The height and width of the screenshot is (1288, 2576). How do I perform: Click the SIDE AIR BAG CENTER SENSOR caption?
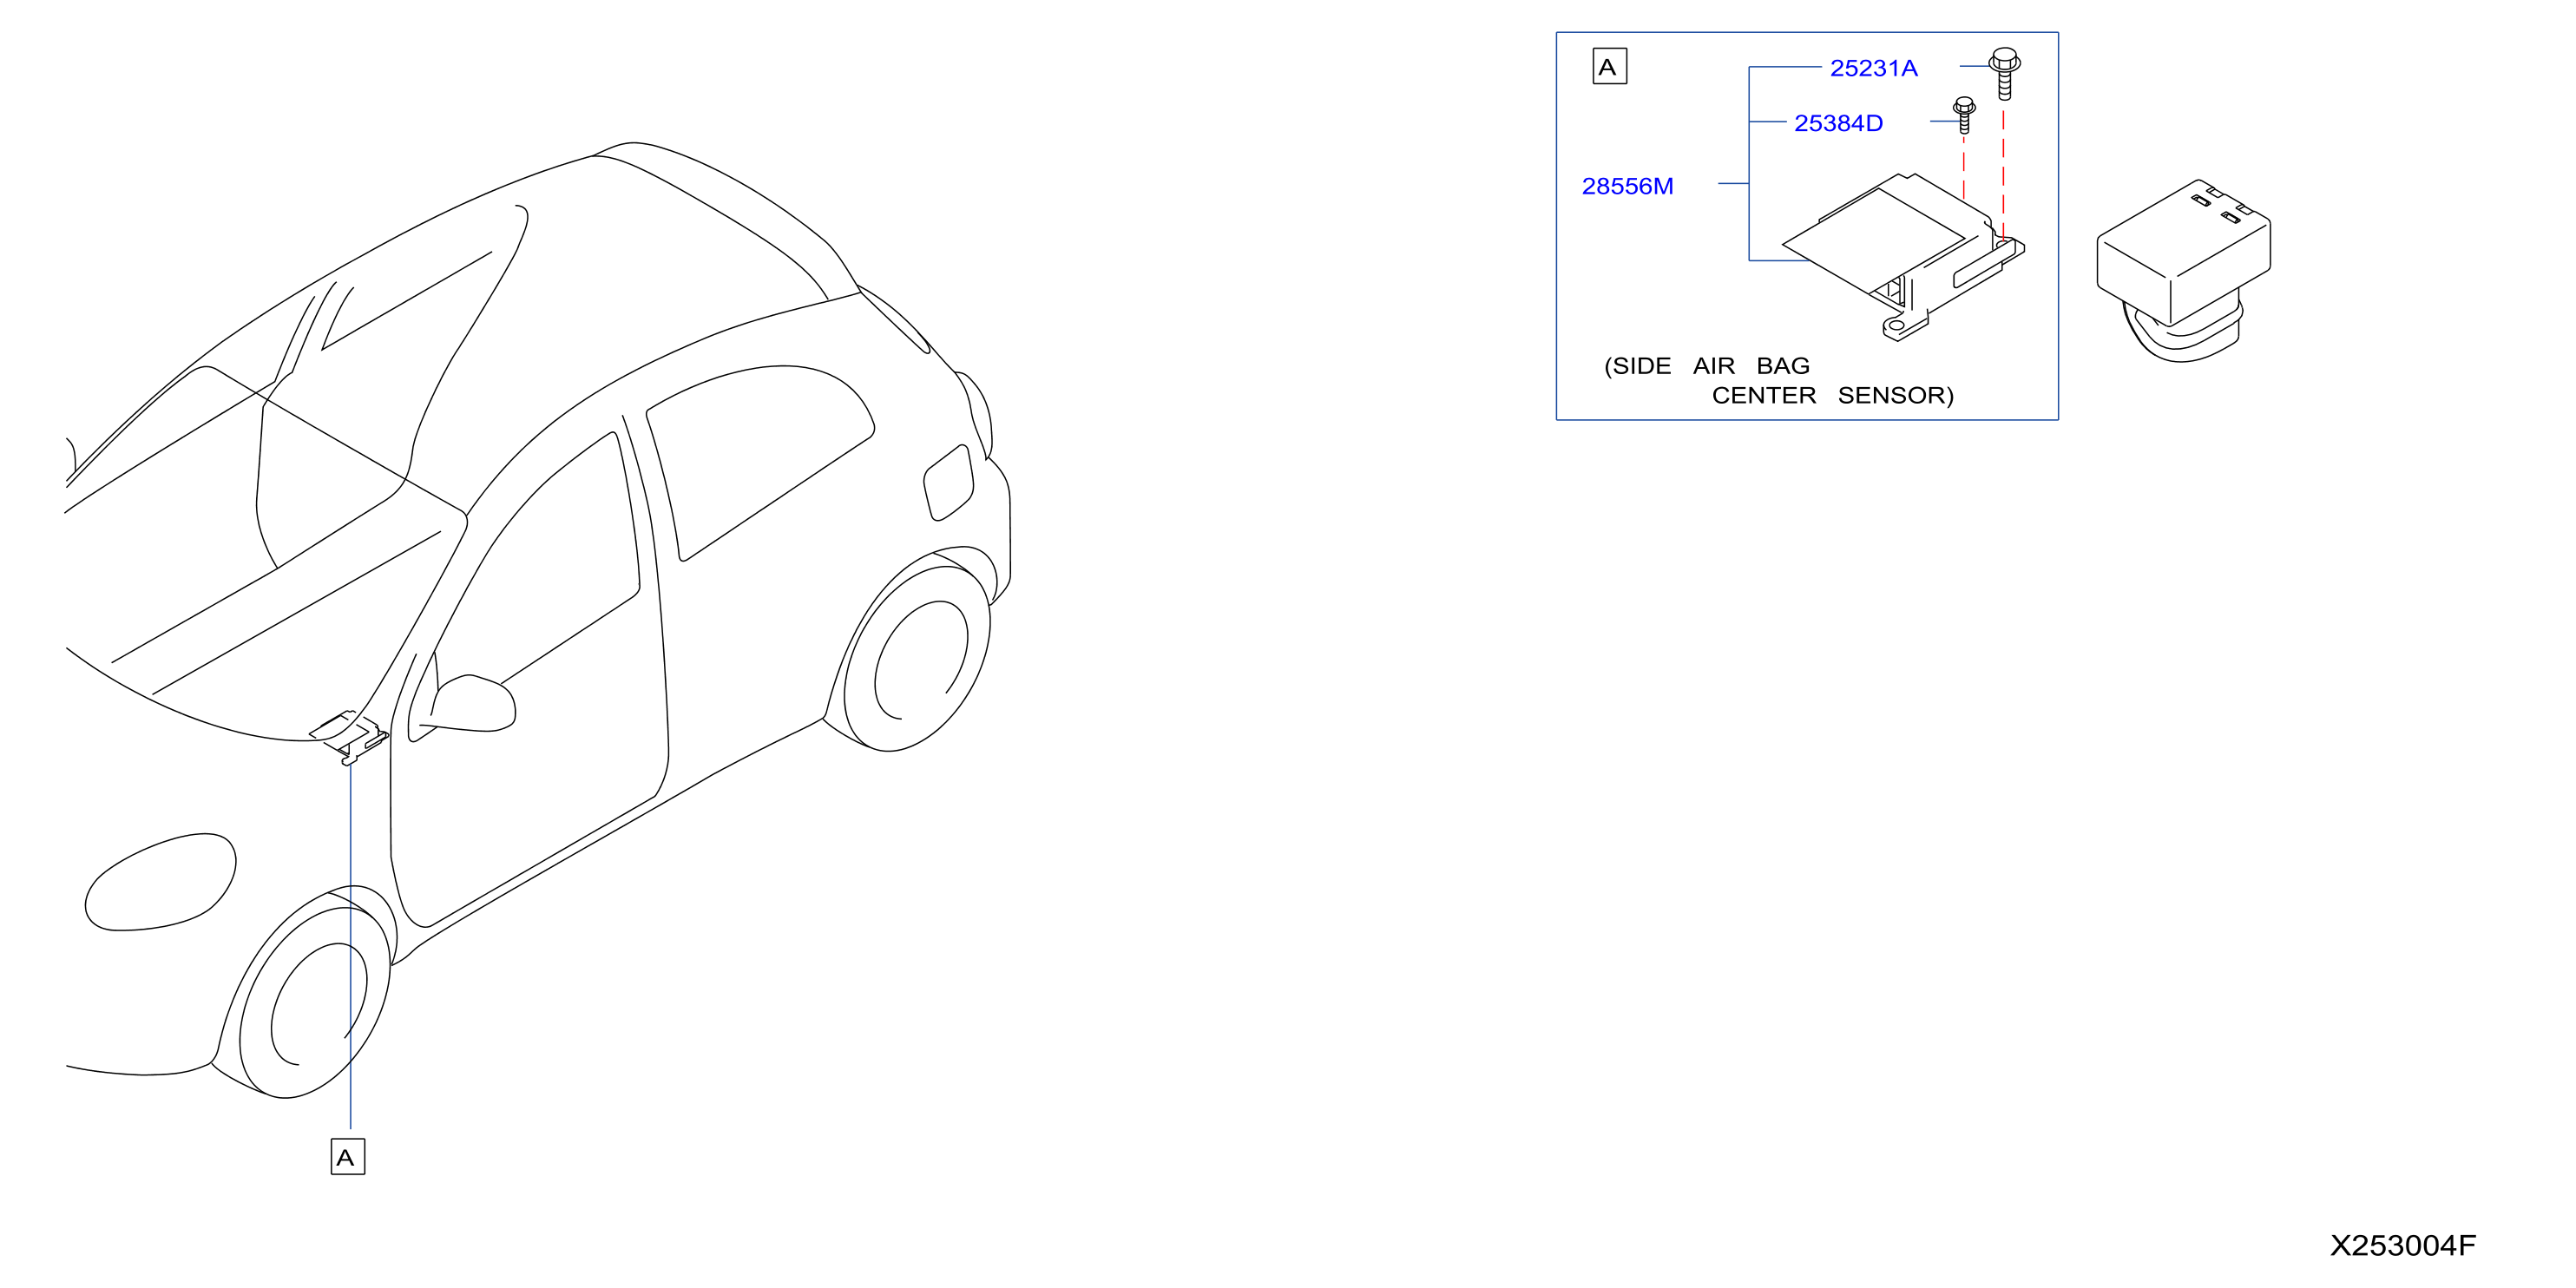(1778, 380)
